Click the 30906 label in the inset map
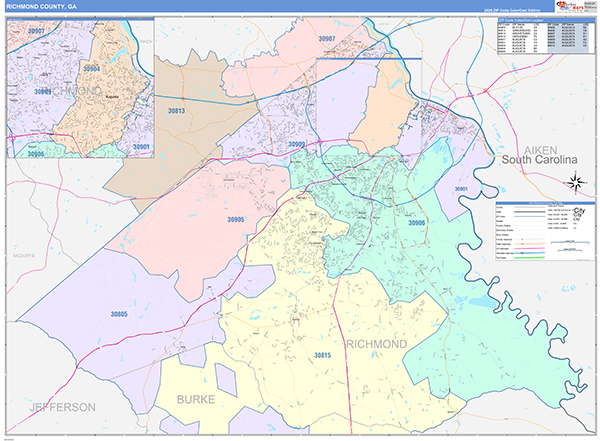The image size is (600, 441). tap(36, 154)
